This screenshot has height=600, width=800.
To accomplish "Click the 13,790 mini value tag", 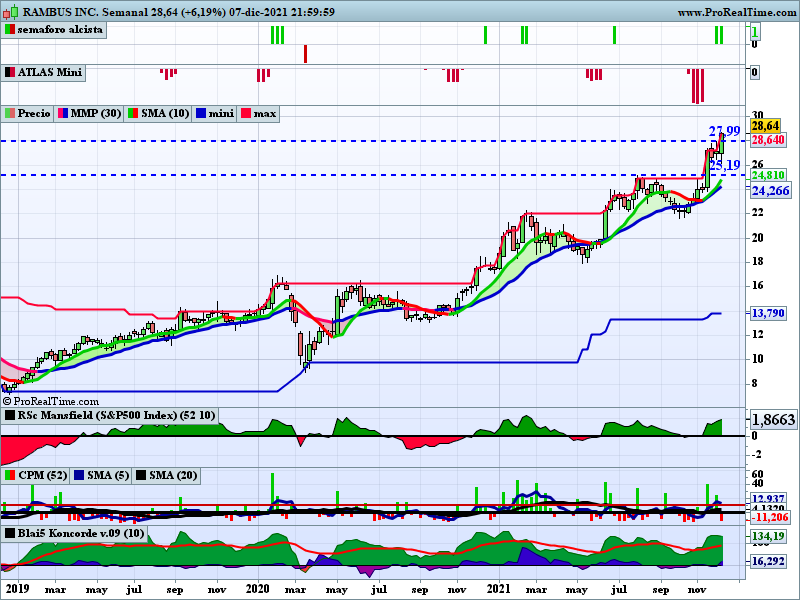I will [x=768, y=313].
